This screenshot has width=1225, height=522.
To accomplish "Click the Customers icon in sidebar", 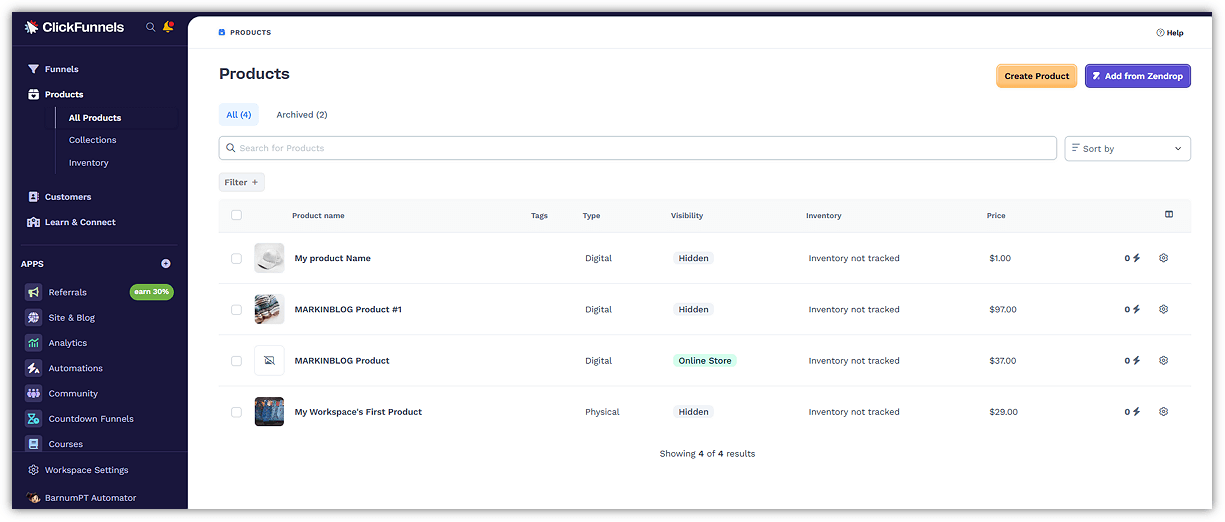I will click(34, 197).
